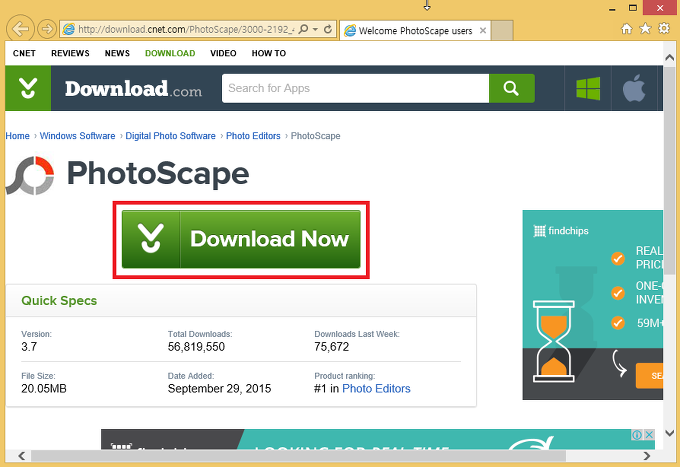Click the Quick Specs heading

pos(59,300)
